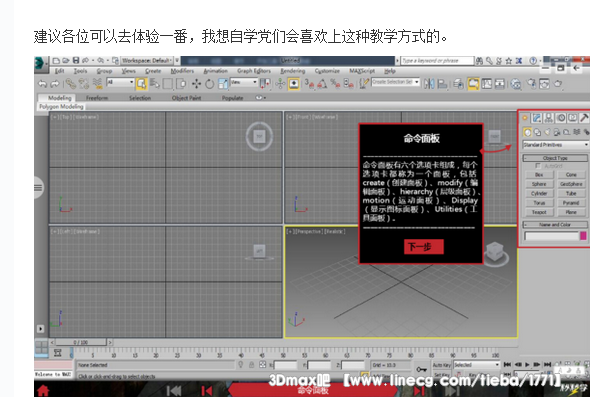Open the Motion panel wheel icon
This screenshot has height=397, width=590.
(561, 118)
